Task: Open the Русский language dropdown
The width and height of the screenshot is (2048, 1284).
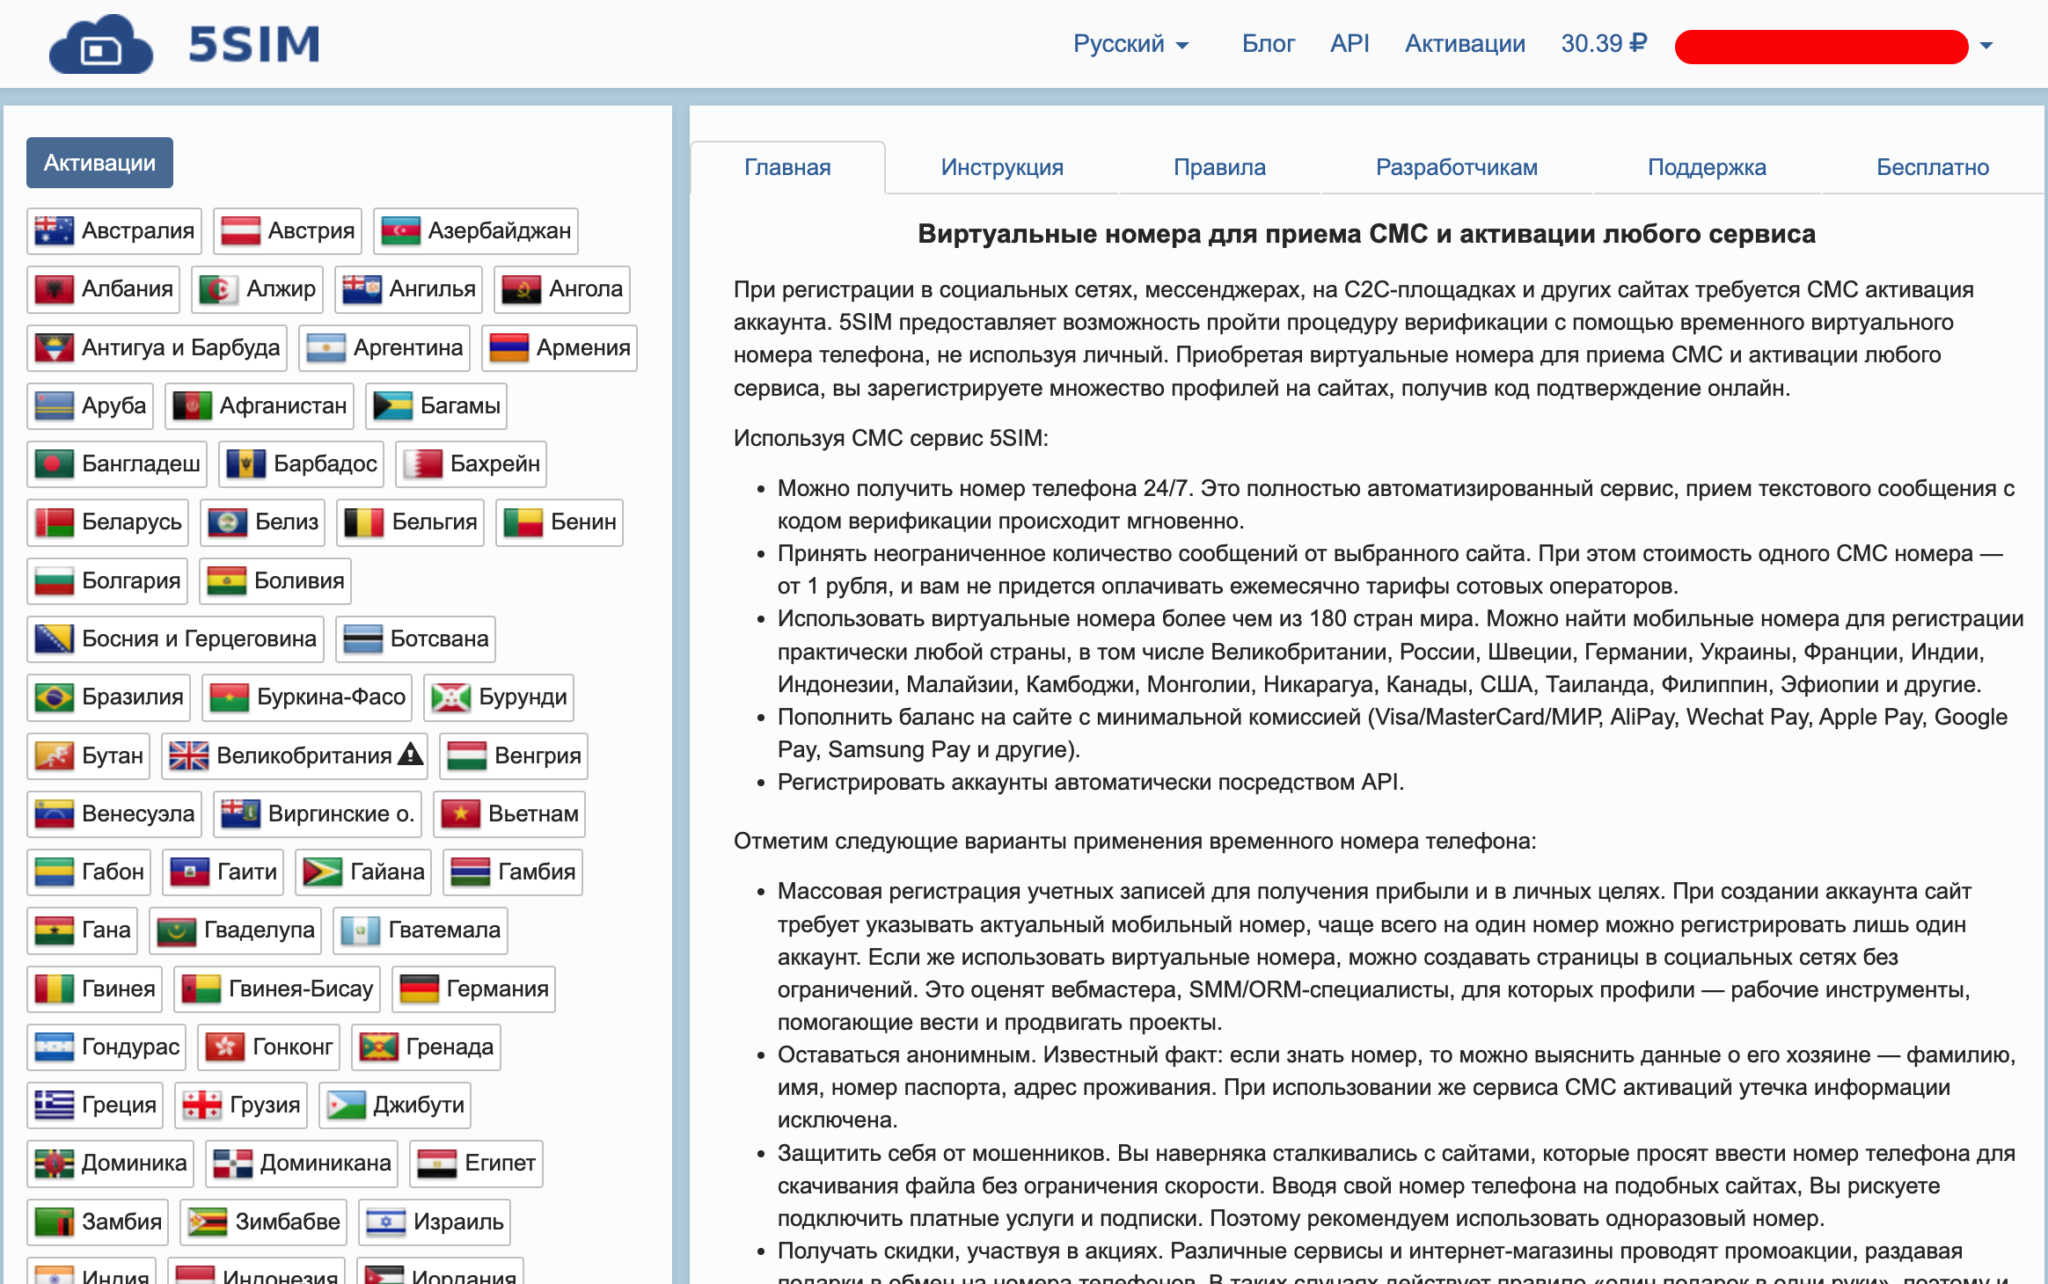Action: tap(1130, 44)
